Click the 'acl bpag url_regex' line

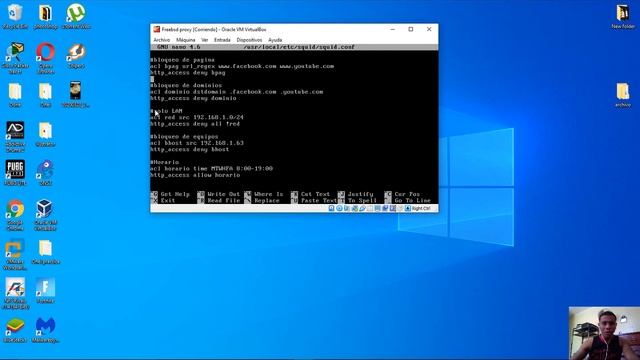point(242,66)
